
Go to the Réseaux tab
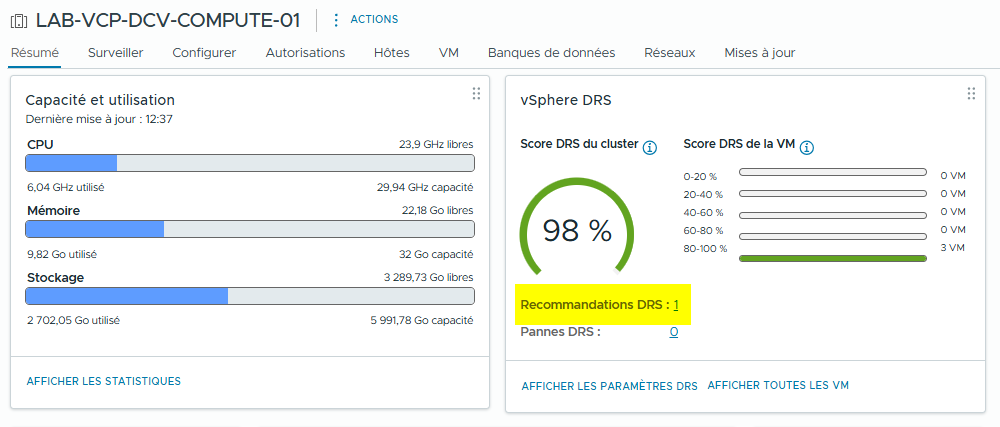pyautogui.click(x=670, y=53)
